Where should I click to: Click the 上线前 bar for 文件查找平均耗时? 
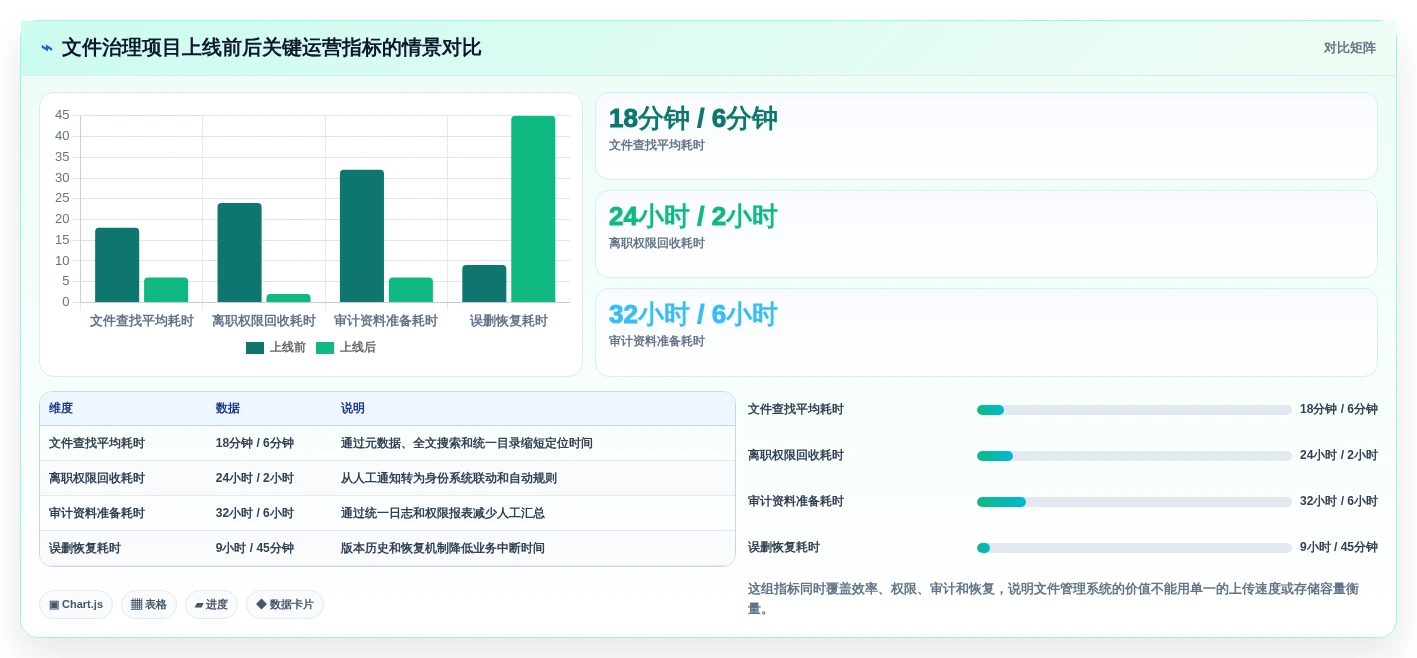[x=117, y=265]
